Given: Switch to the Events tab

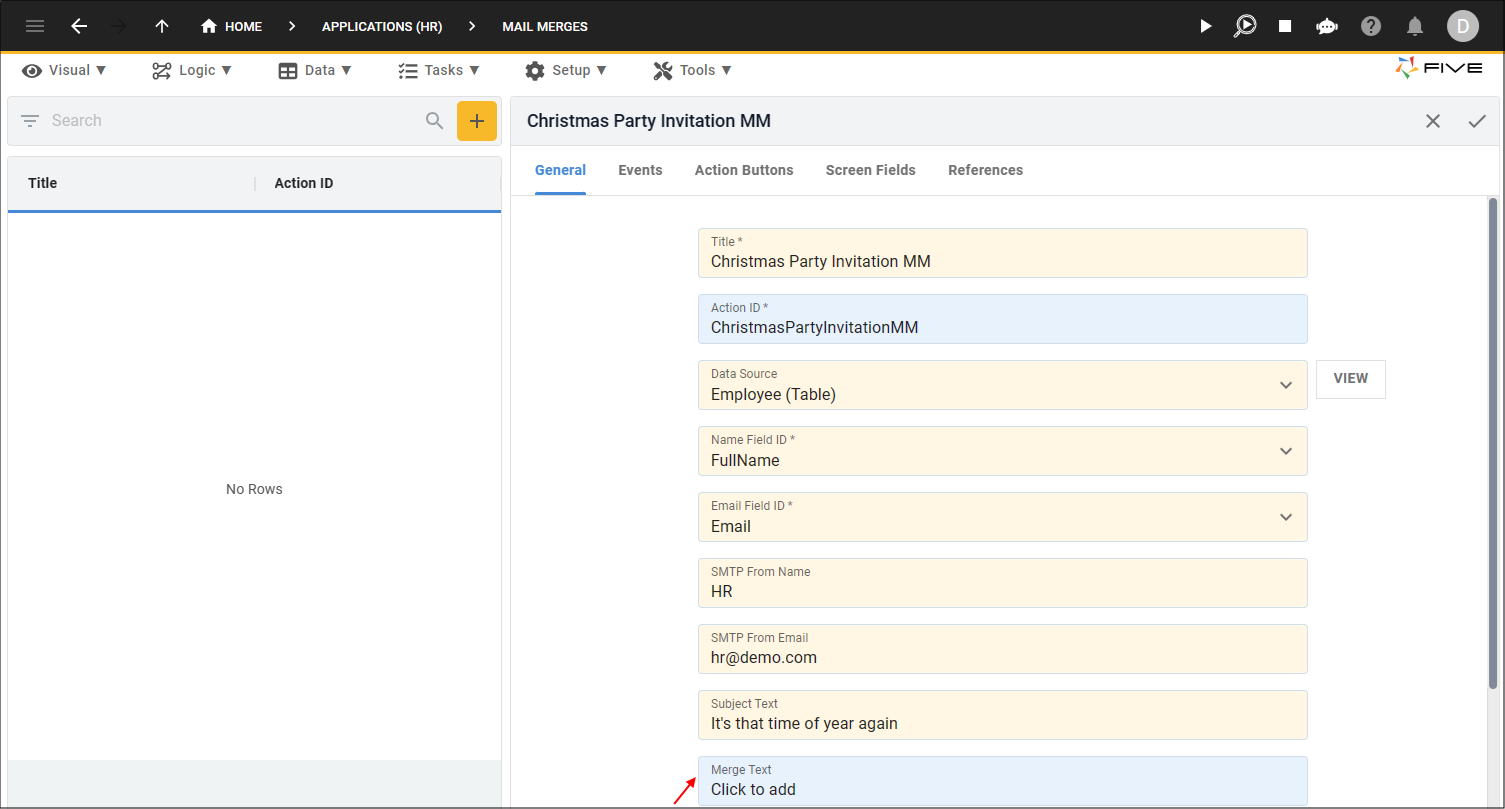Looking at the screenshot, I should [640, 170].
